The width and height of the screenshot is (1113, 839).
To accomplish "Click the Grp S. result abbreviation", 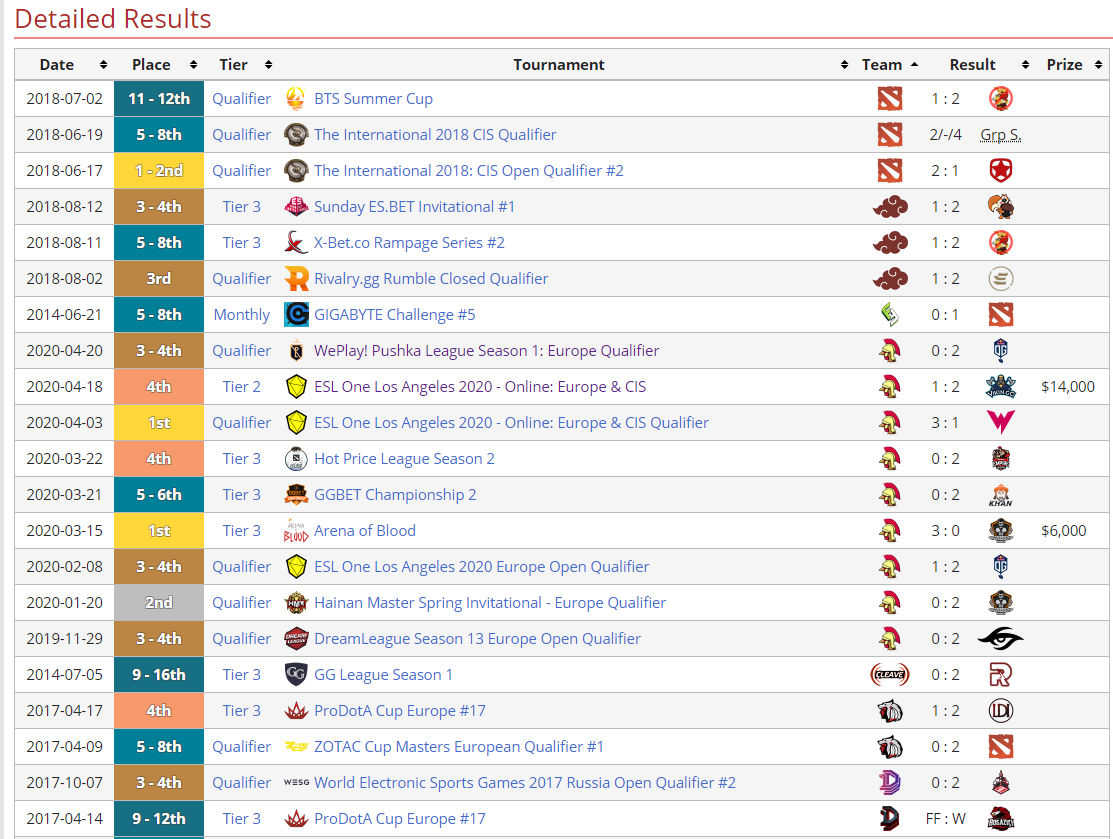I will 1000,135.
